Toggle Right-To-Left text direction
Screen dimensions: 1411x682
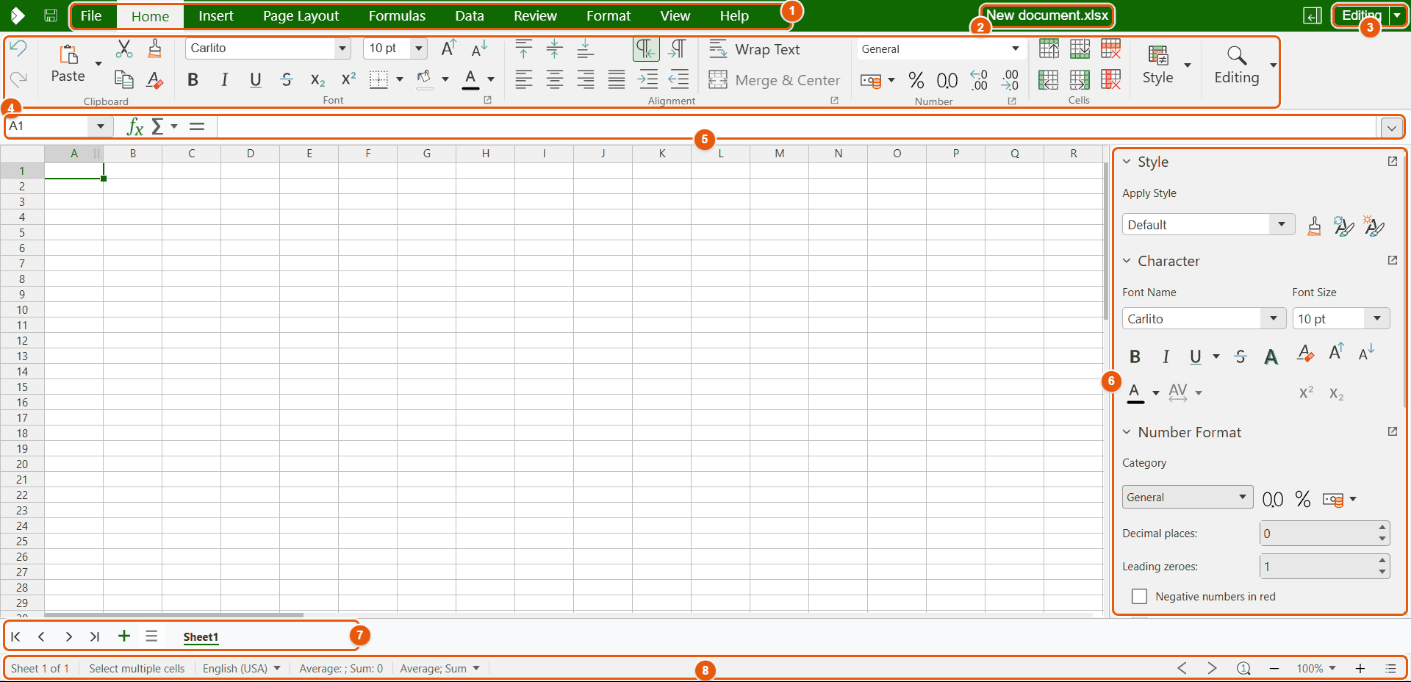[677, 48]
